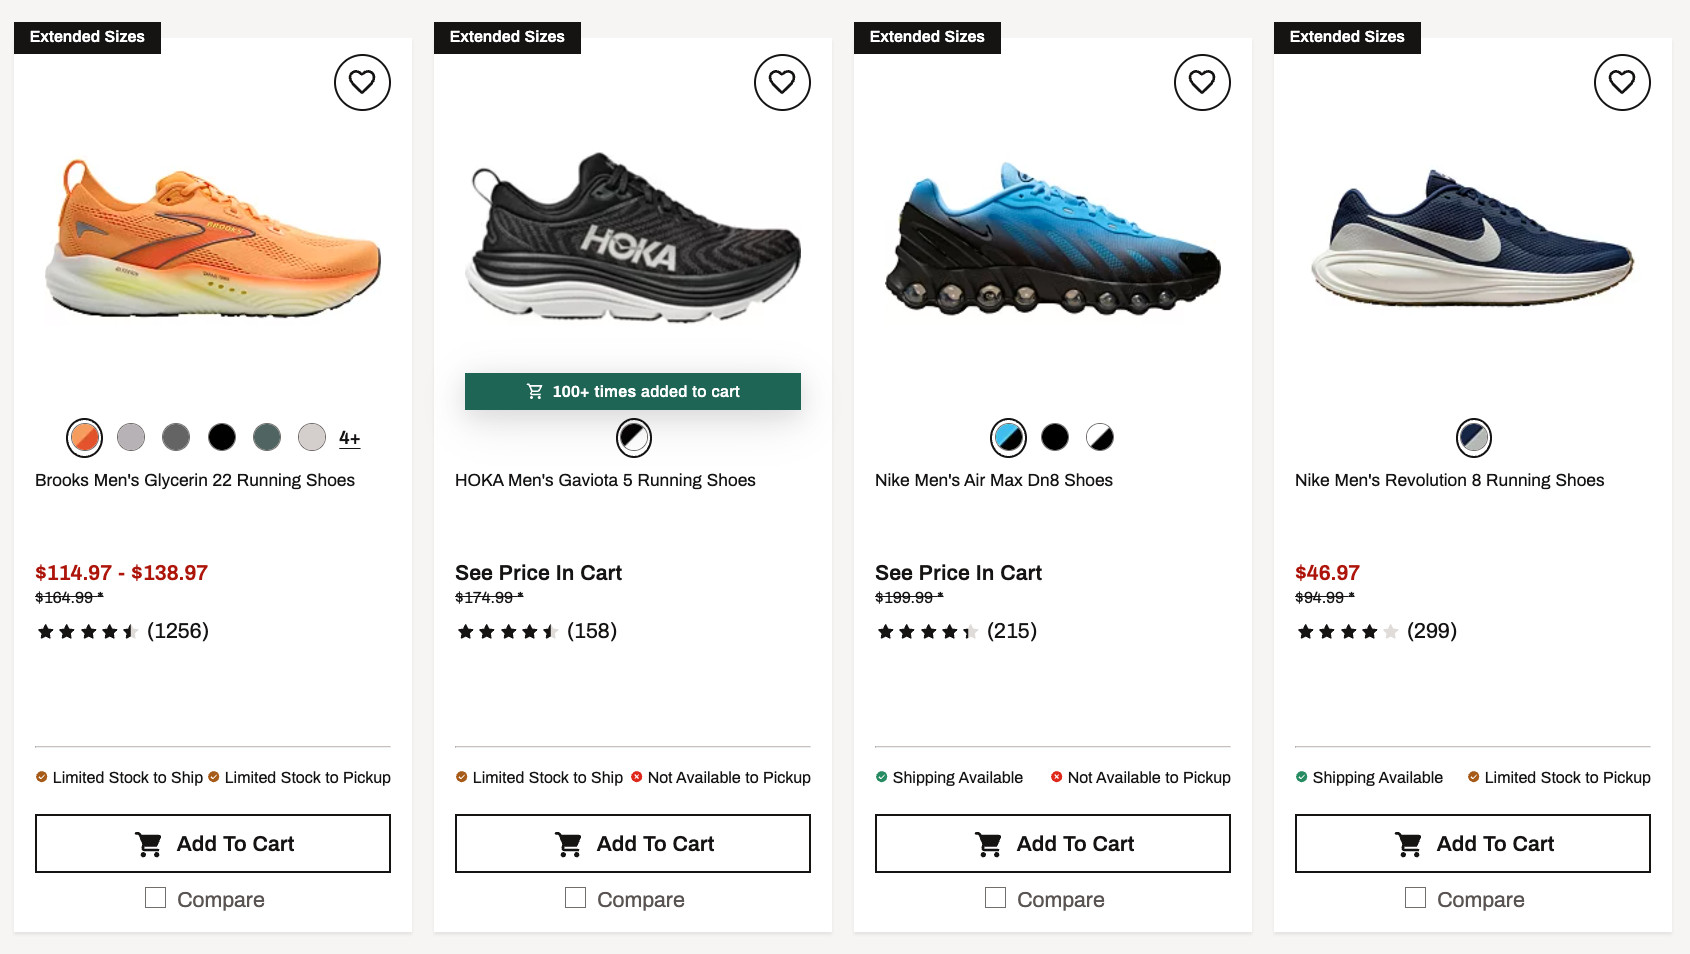Tick Compare checkbox under HOKA Gaviota 5
This screenshot has height=954, width=1690.
point(576,898)
